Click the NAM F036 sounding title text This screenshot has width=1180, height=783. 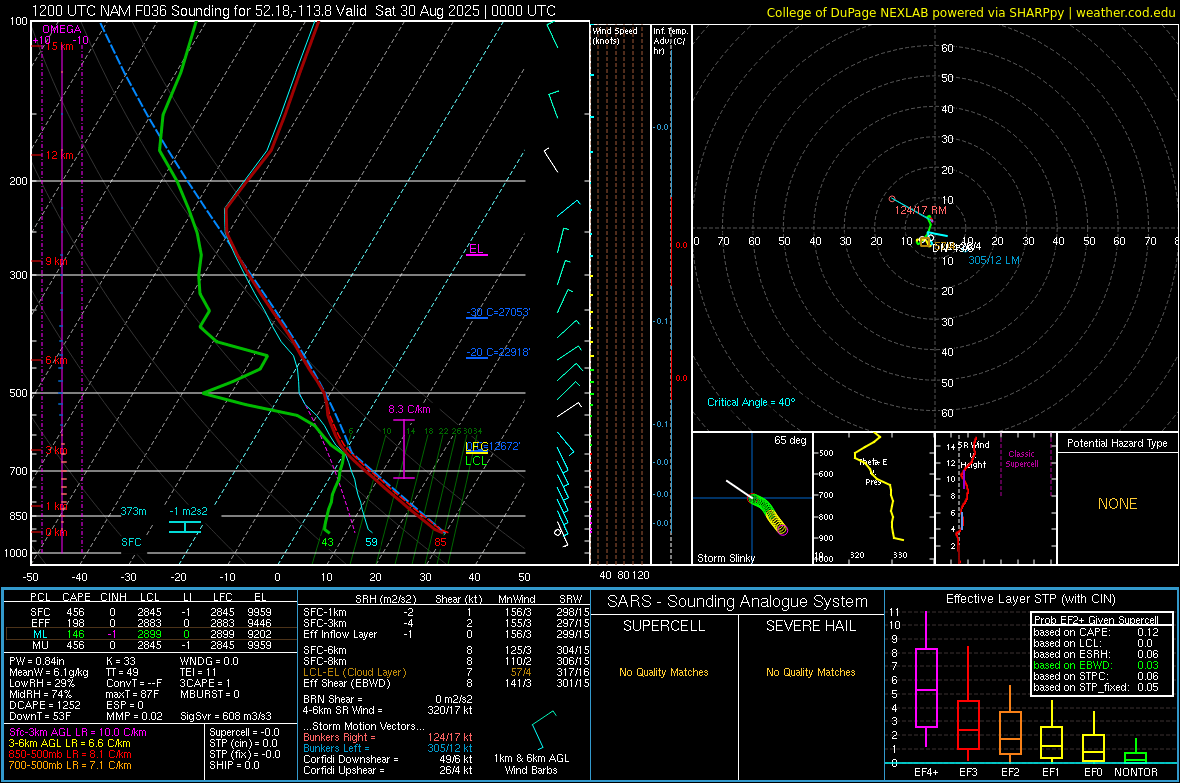293,11
